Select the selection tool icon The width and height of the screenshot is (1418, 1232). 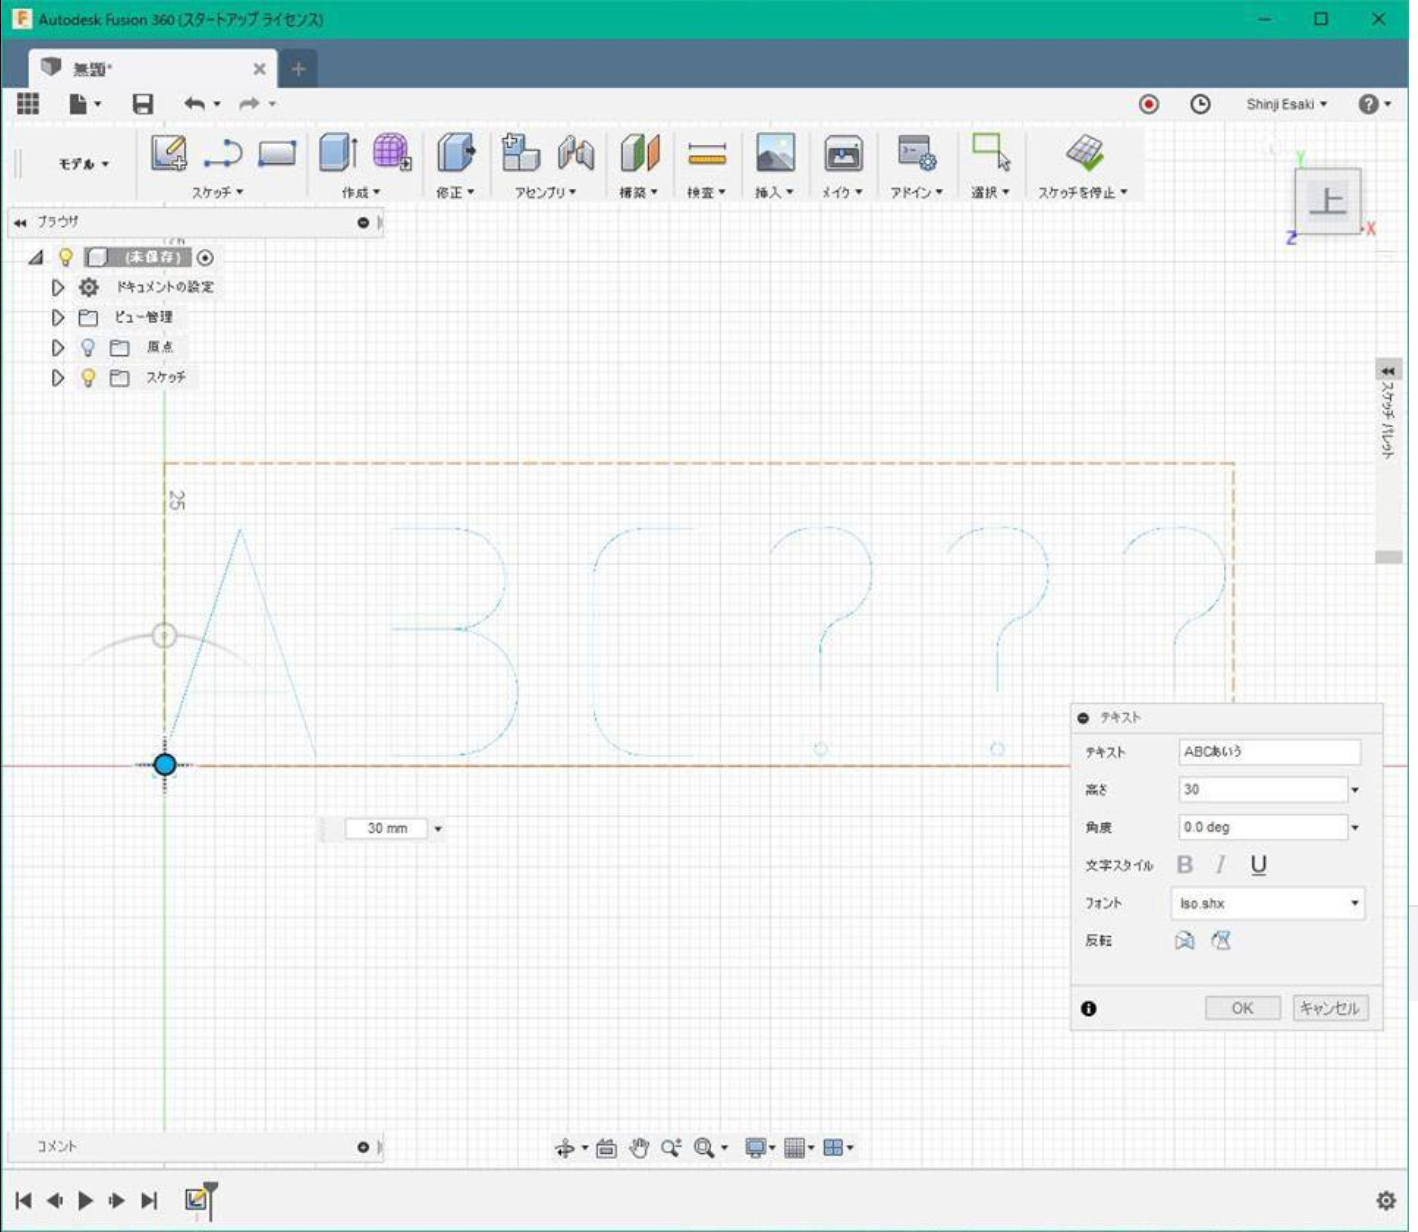[991, 152]
